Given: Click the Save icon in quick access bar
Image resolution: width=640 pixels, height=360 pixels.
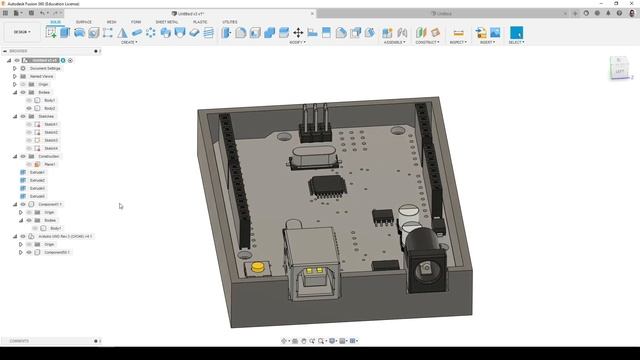Looking at the screenshot, I should pos(31,13).
